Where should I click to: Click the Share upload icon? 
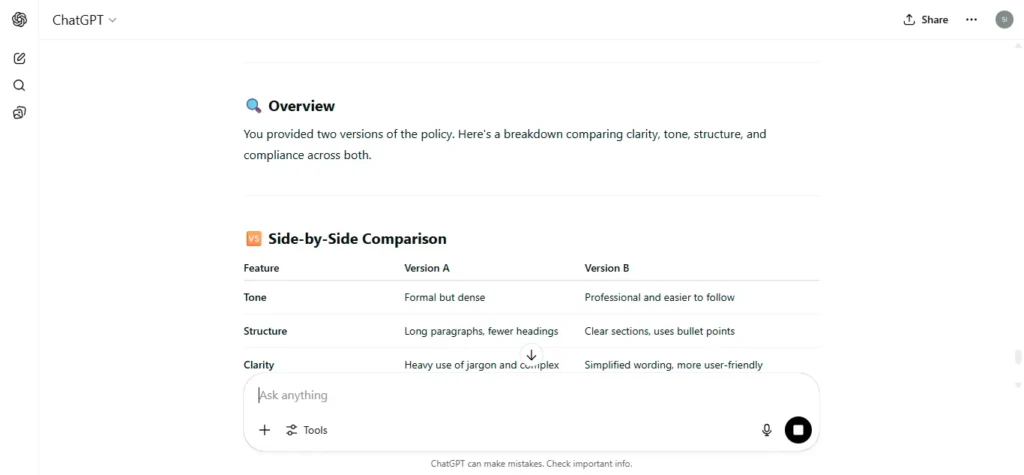[x=909, y=20]
